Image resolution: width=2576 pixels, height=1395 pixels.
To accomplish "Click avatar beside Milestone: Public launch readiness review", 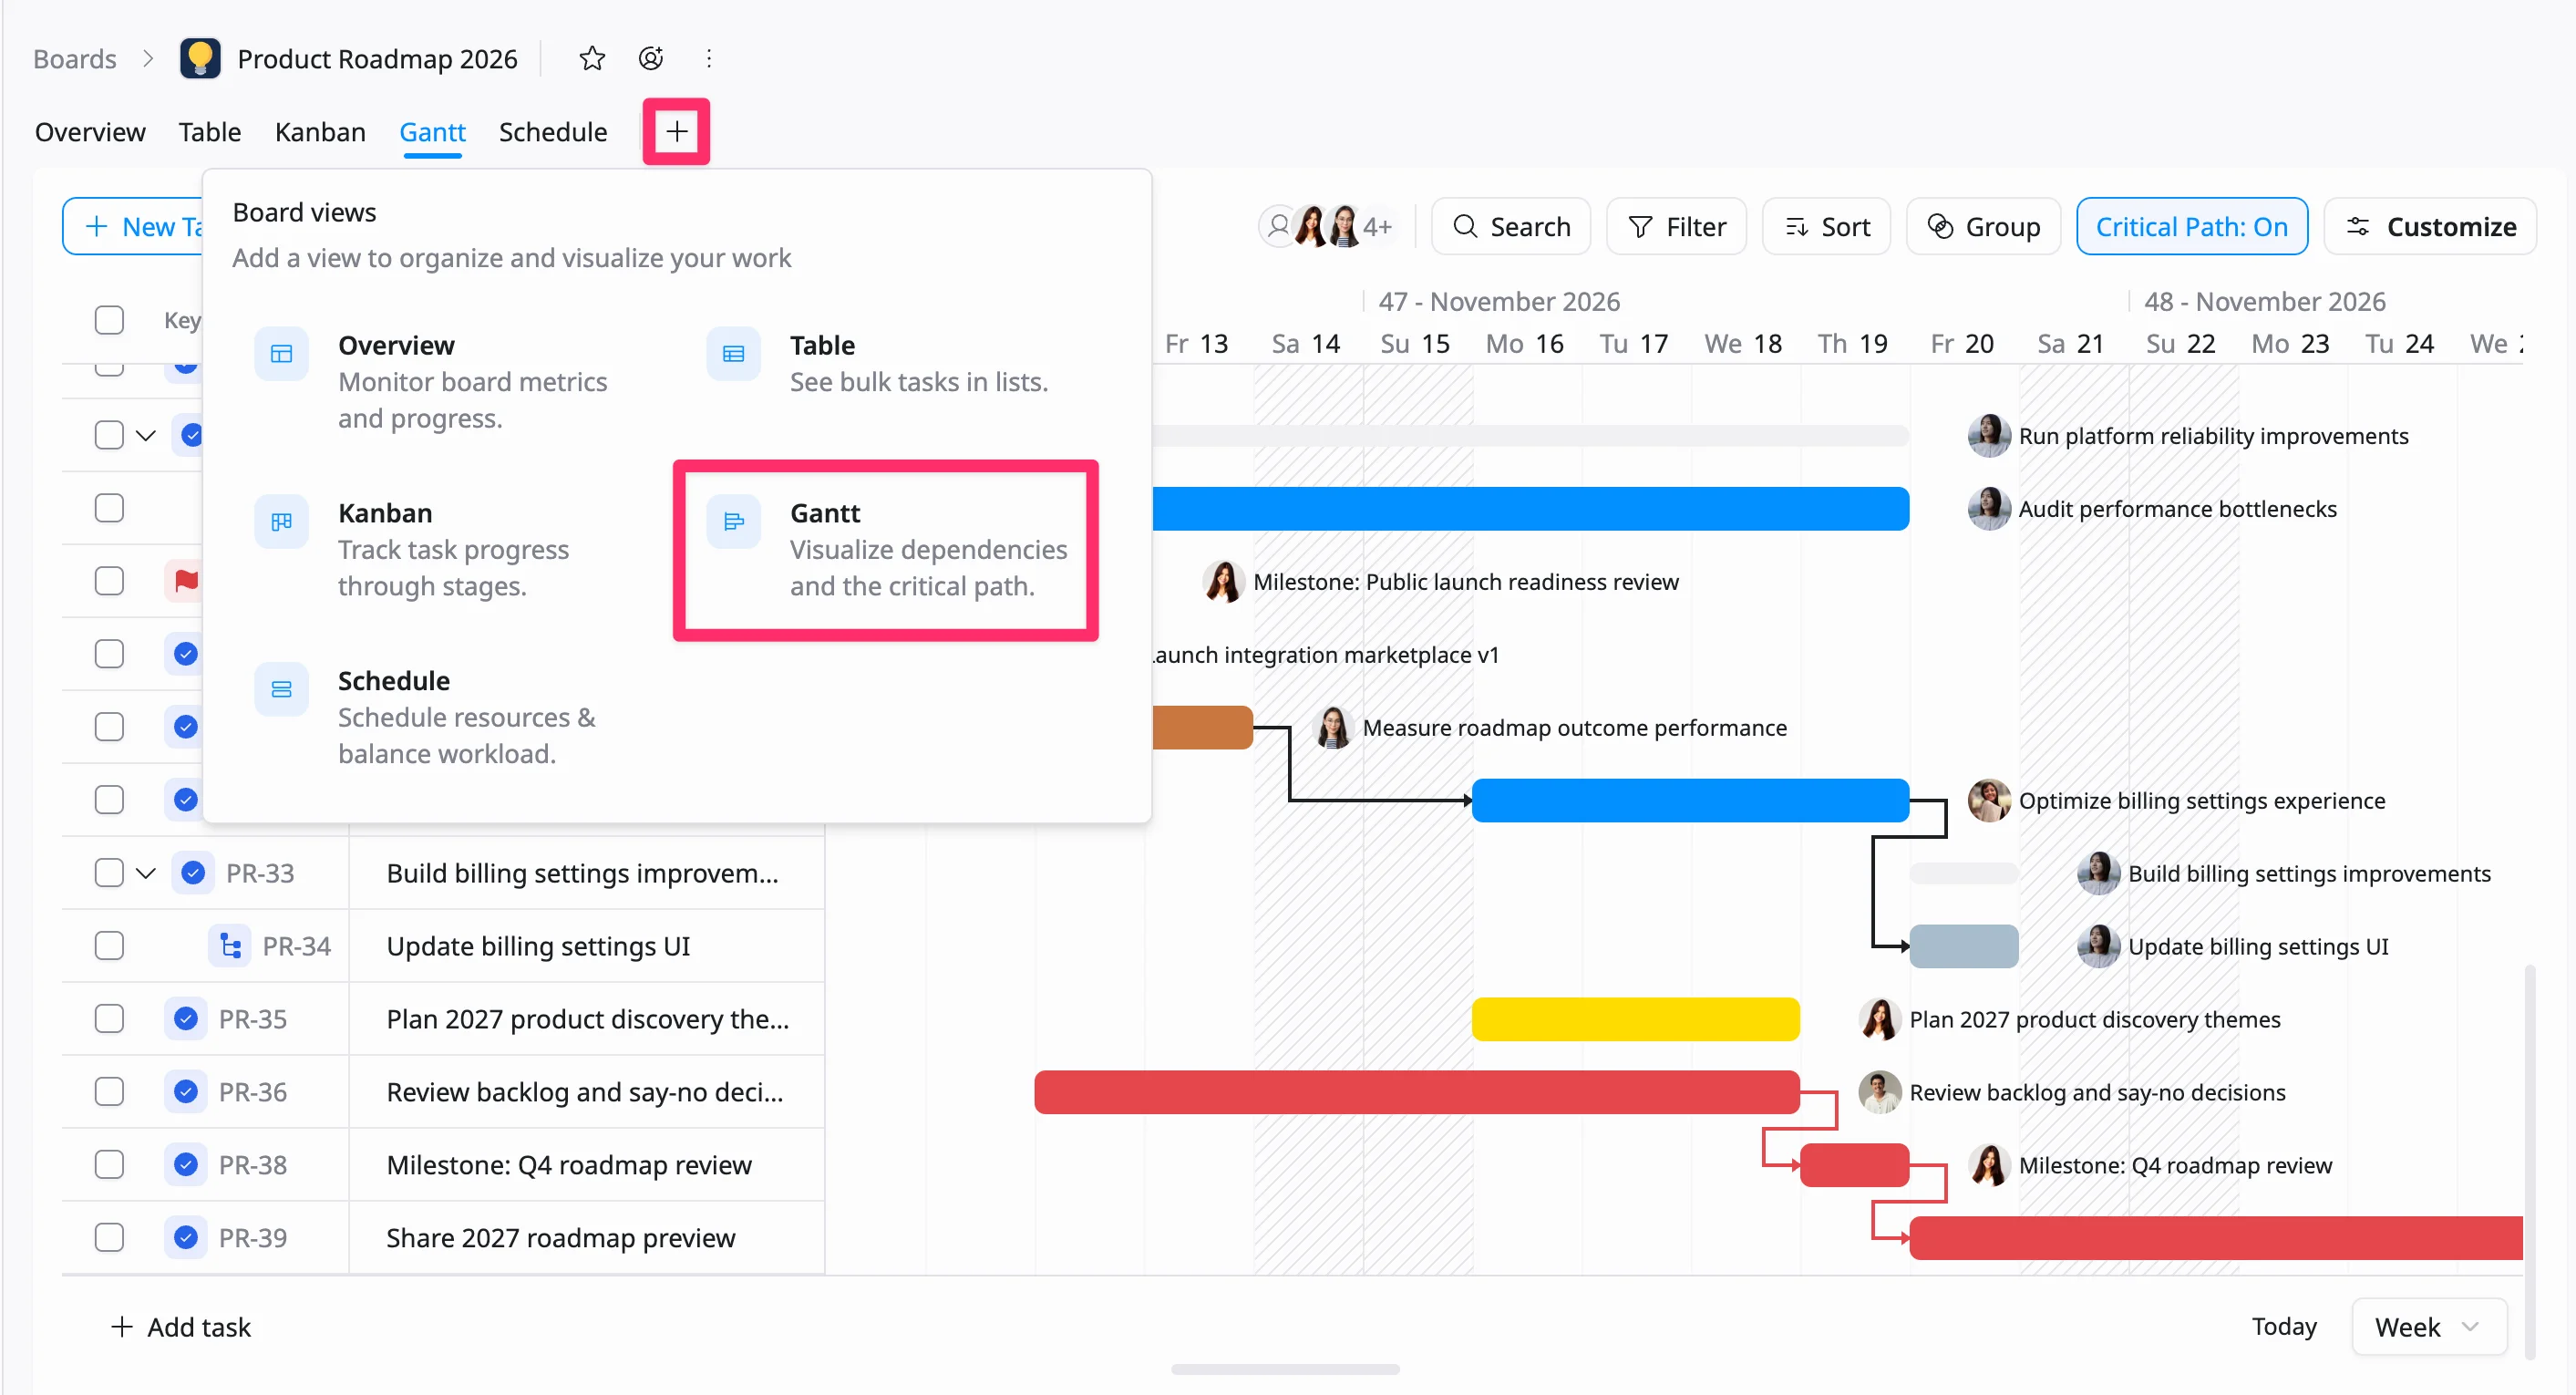I will tap(1223, 582).
